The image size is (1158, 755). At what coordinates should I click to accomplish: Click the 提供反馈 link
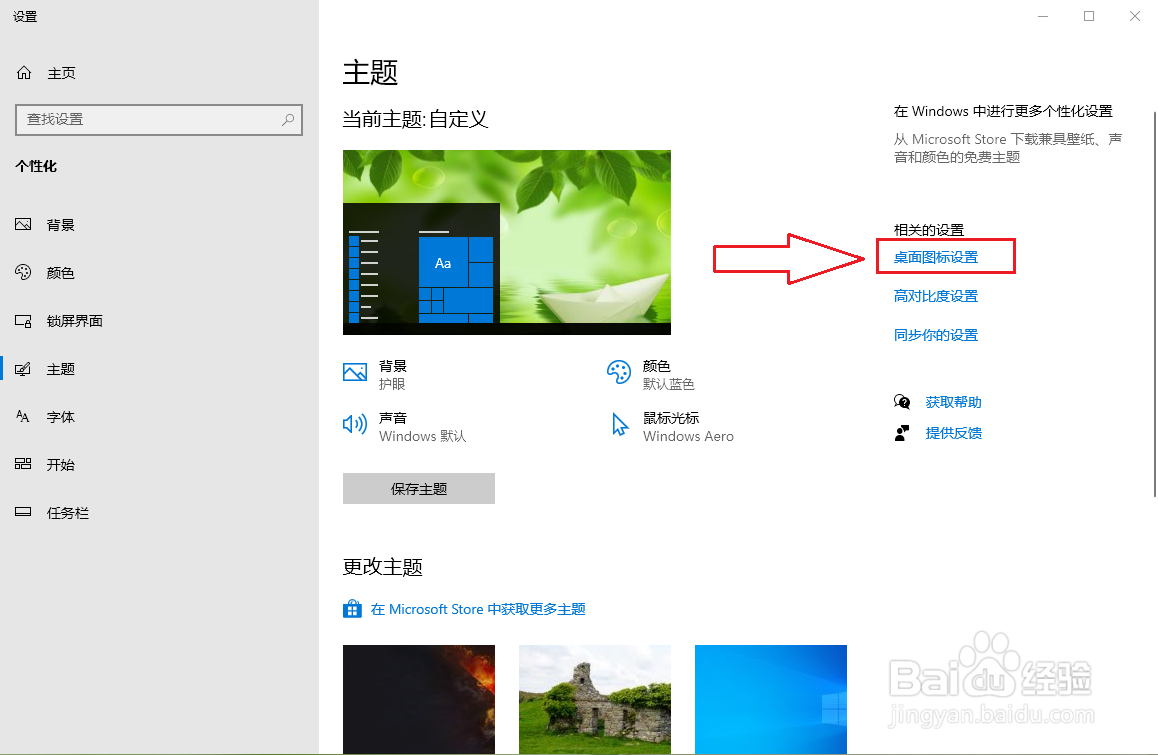pos(953,433)
